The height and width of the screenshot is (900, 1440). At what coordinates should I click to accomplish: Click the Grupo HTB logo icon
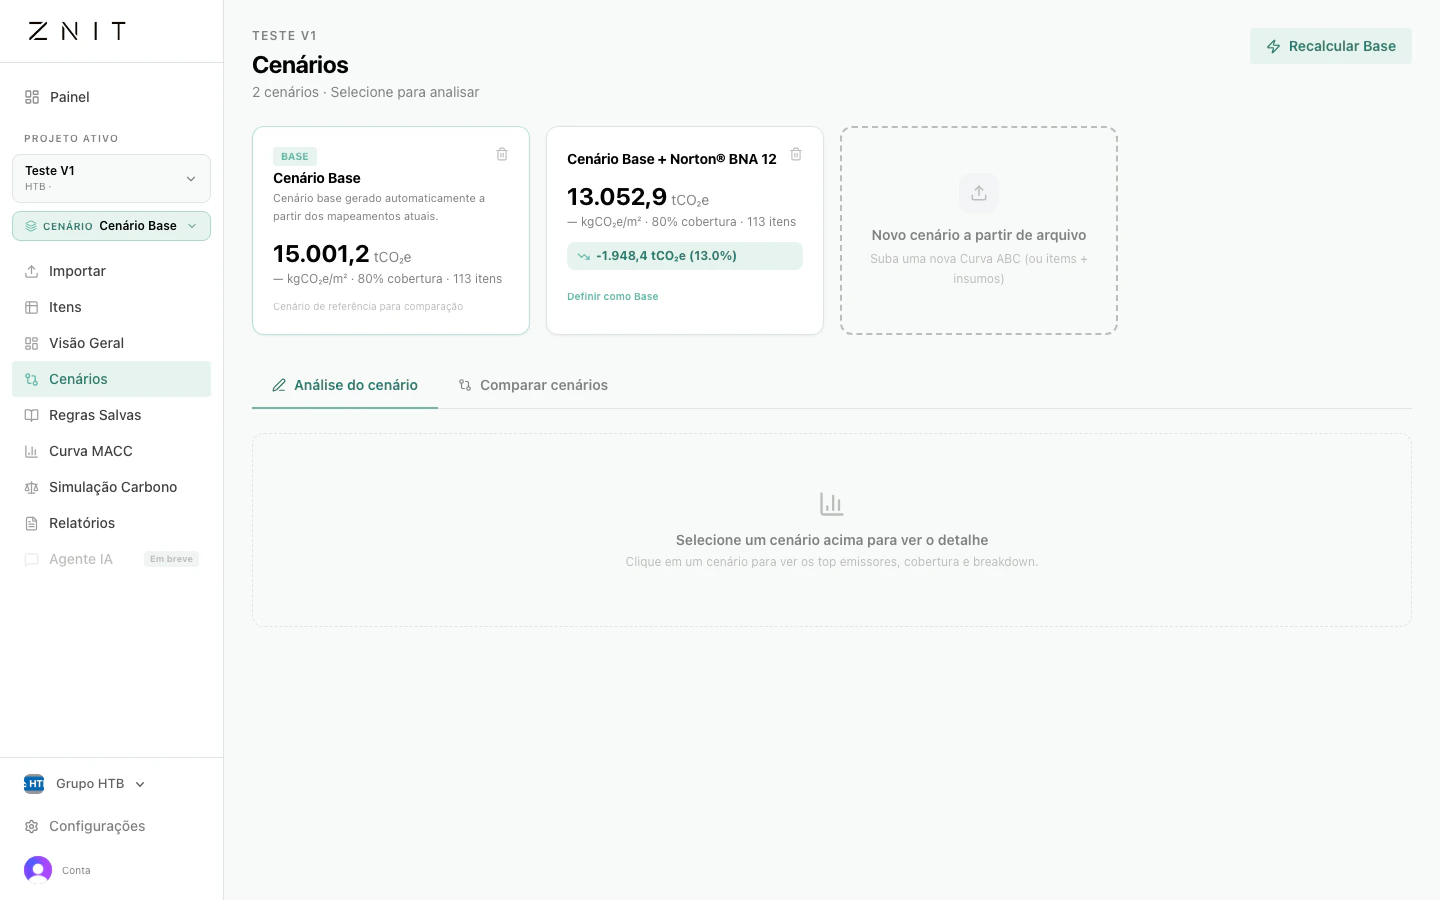tap(34, 784)
